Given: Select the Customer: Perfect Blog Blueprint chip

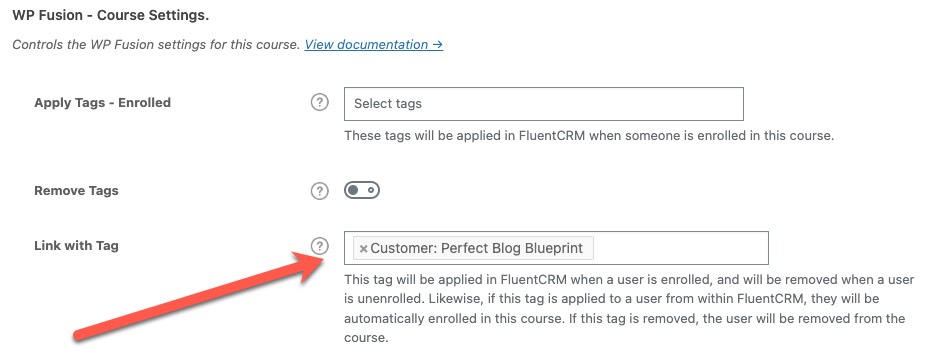Looking at the screenshot, I should 474,248.
